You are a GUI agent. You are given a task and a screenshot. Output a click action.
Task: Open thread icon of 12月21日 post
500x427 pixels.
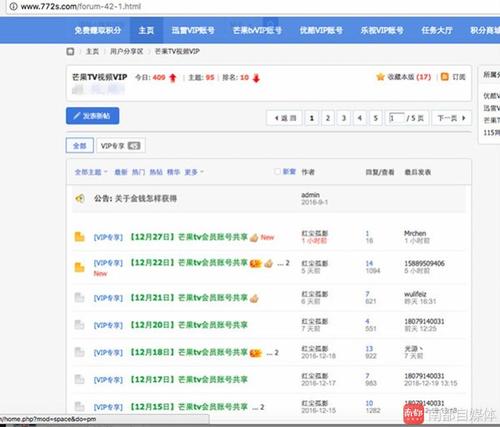tap(79, 297)
